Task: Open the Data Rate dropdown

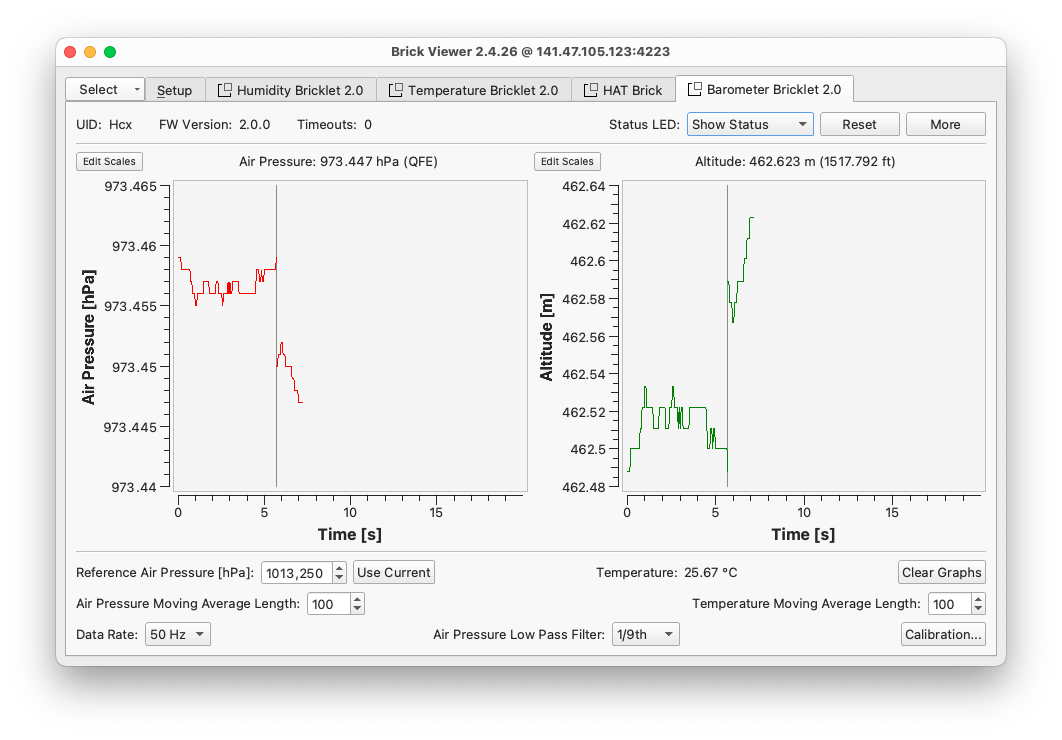Action: point(177,634)
